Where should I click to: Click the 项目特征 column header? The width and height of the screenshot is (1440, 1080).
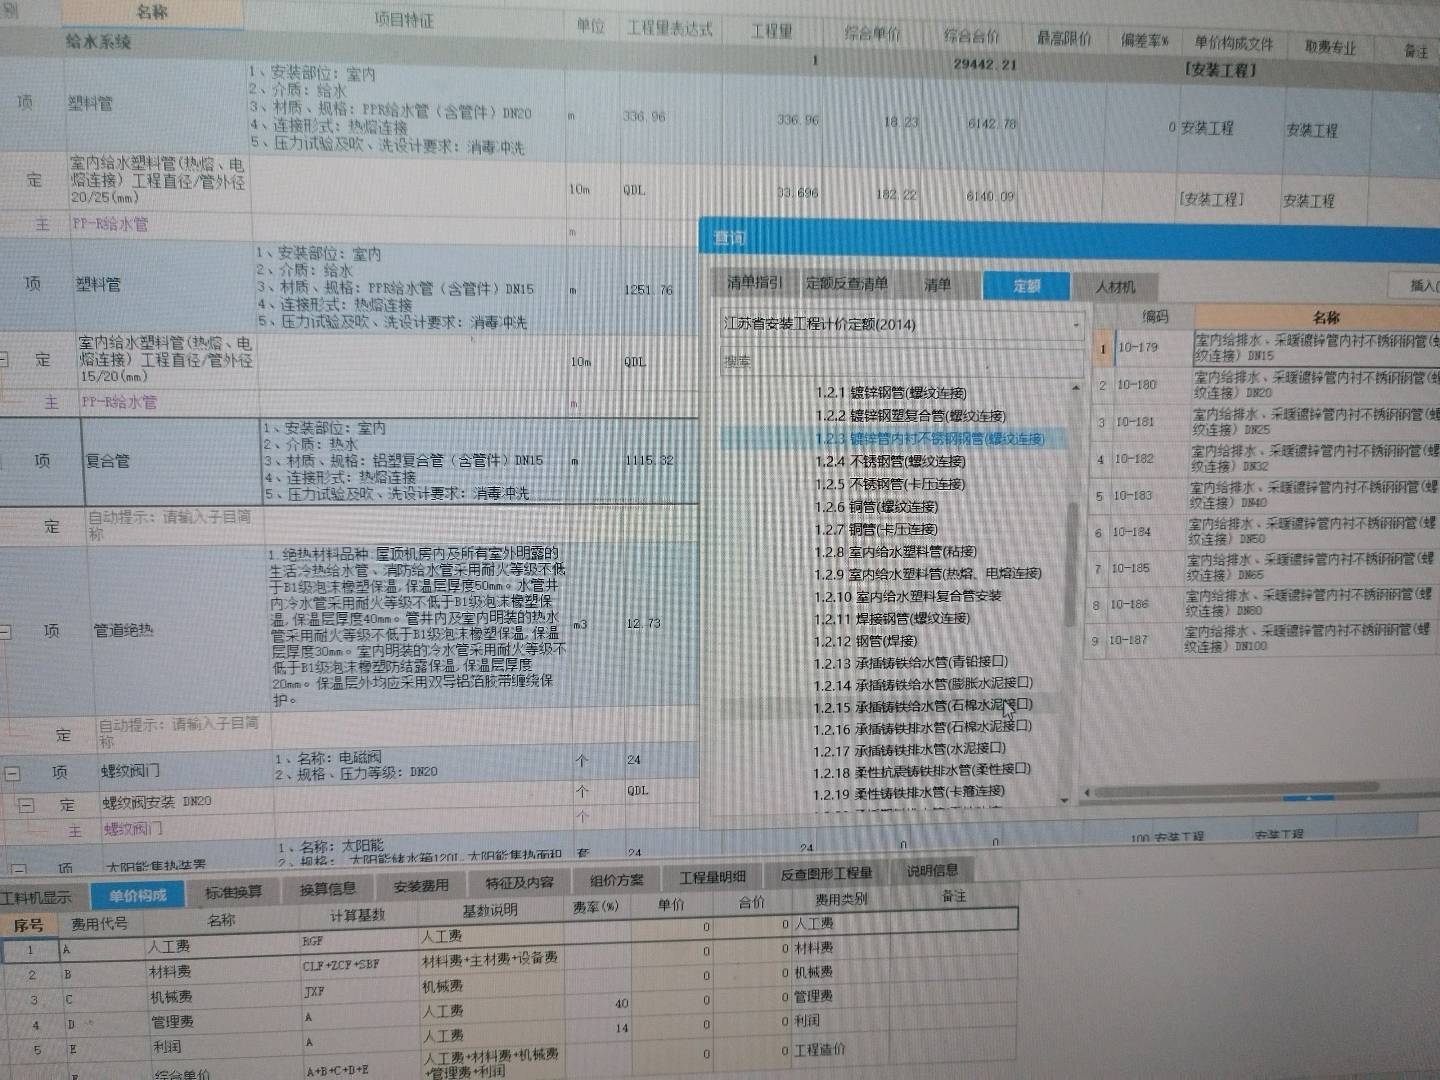[x=404, y=21]
